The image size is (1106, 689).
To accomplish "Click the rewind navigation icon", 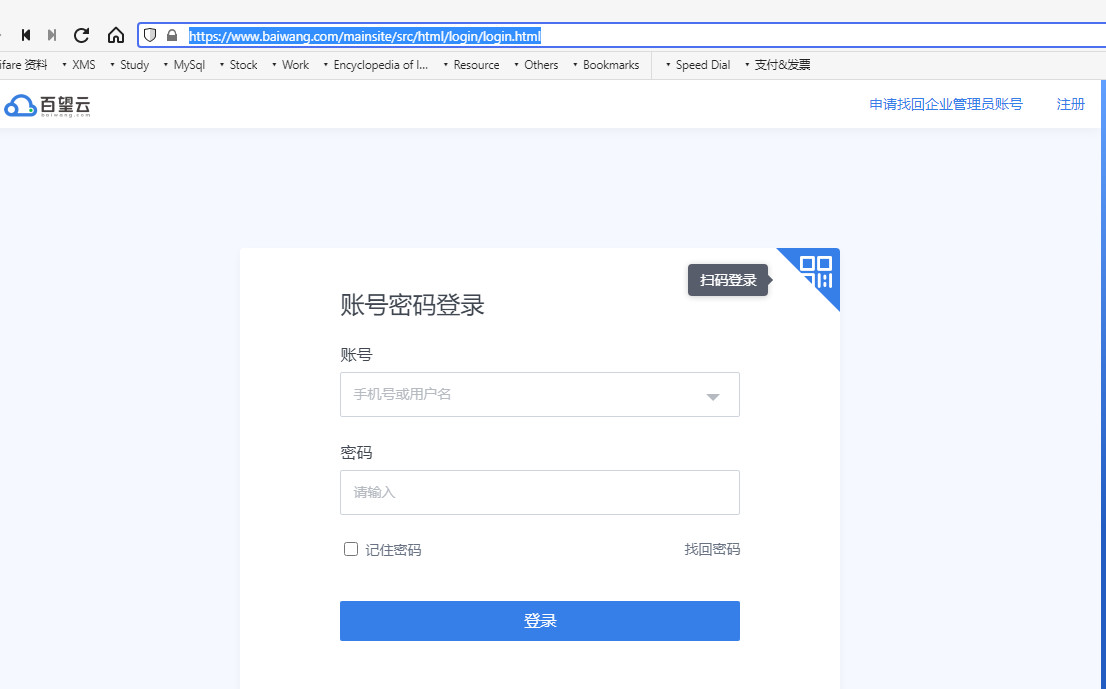I will coord(26,36).
